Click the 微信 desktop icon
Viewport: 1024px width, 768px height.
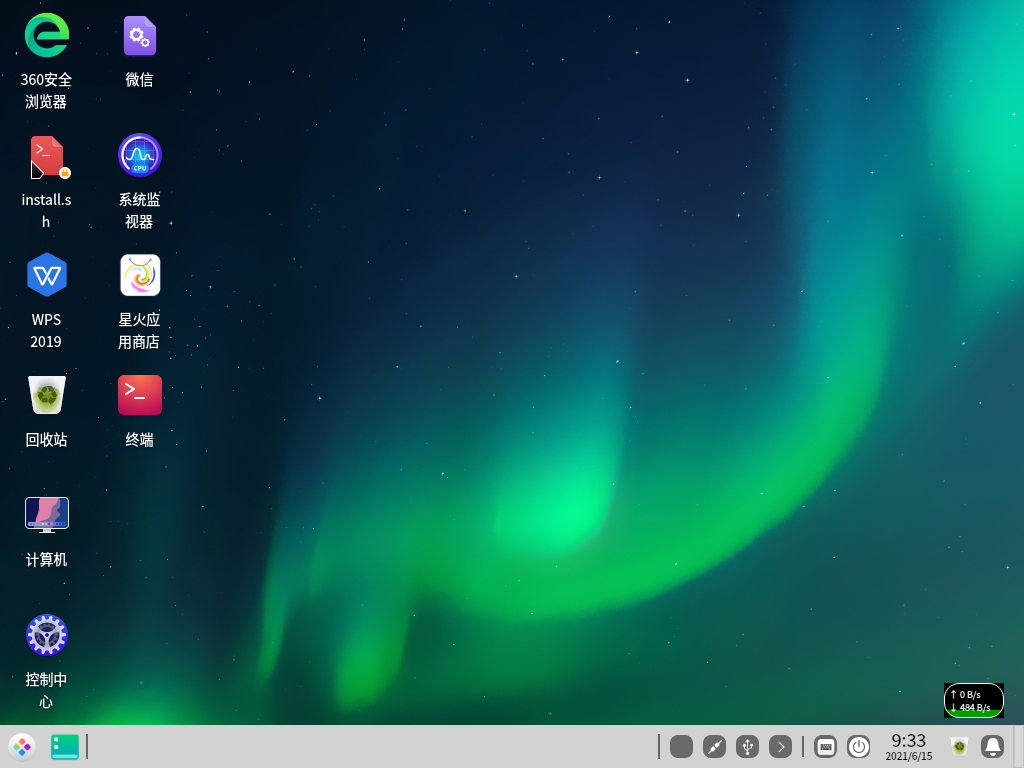click(140, 36)
